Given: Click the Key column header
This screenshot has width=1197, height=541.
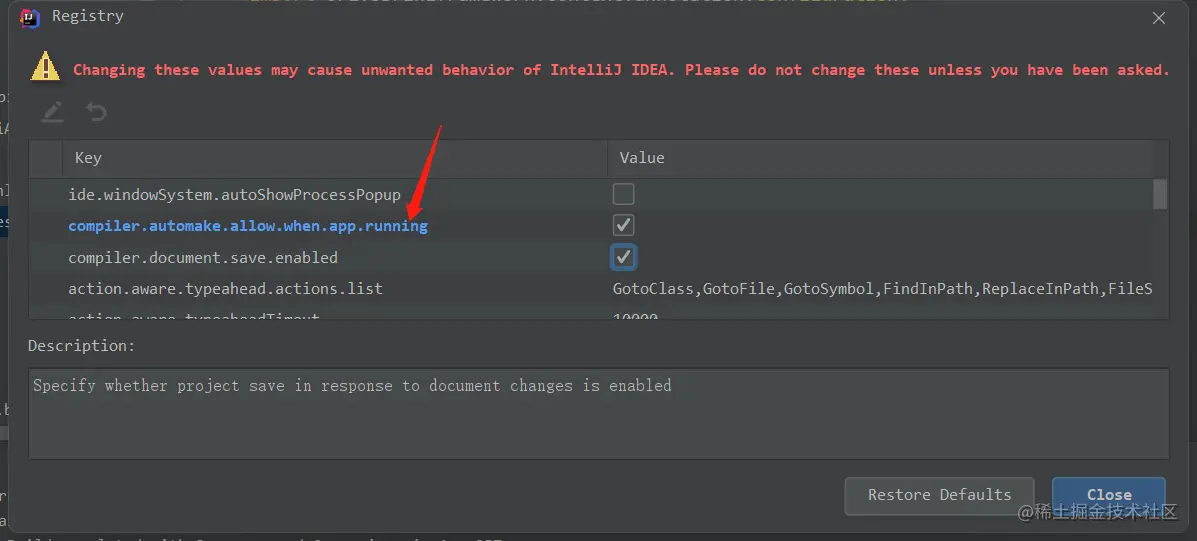Looking at the screenshot, I should point(334,158).
